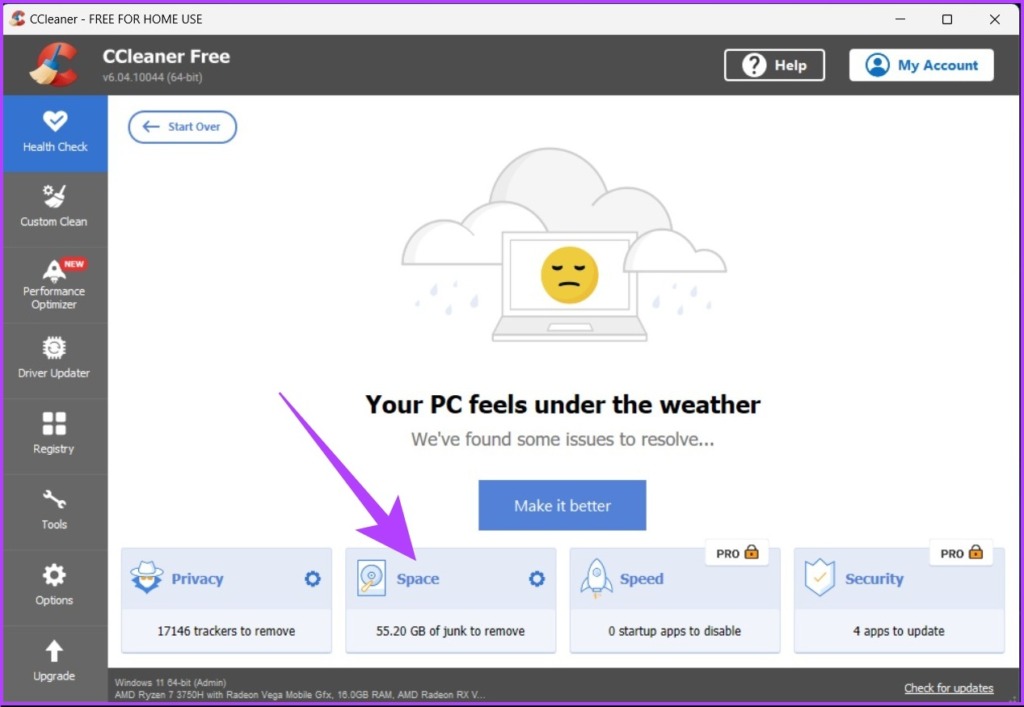Click '17146 trackers to remove' text

(x=226, y=631)
